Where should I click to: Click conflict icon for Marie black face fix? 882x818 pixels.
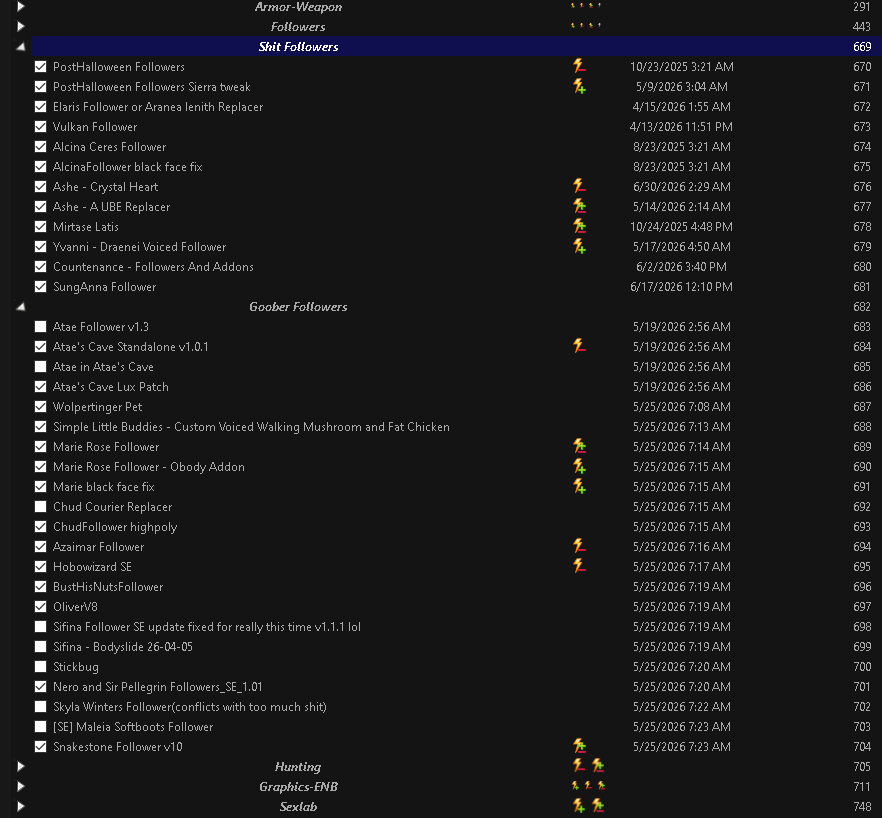coord(579,487)
